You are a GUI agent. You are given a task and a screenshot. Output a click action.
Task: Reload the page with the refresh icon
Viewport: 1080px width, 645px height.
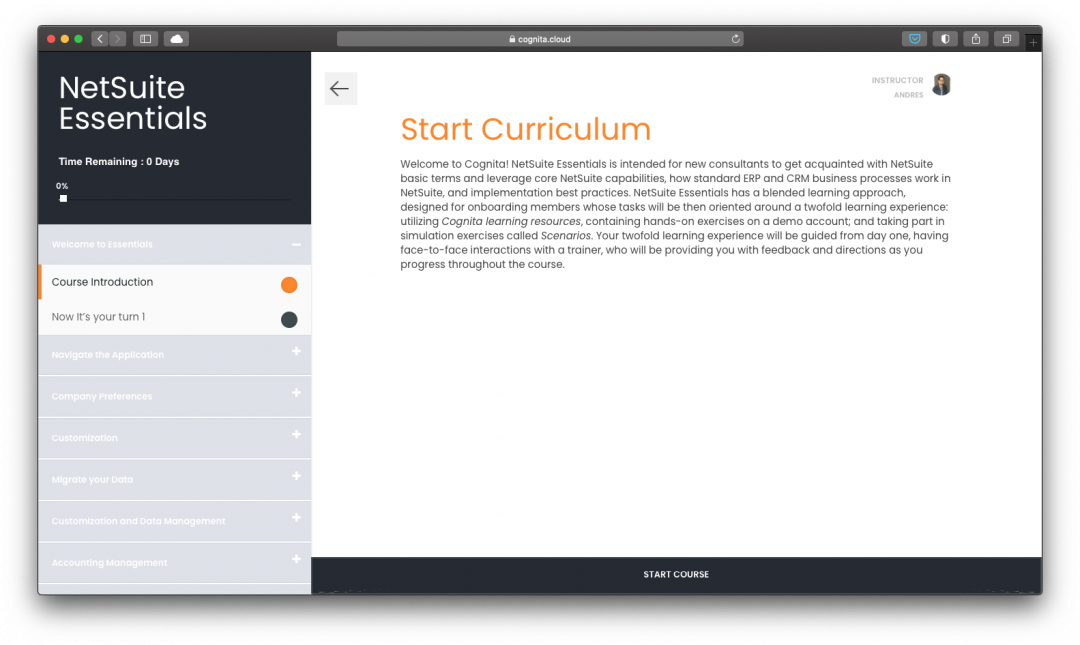[736, 39]
